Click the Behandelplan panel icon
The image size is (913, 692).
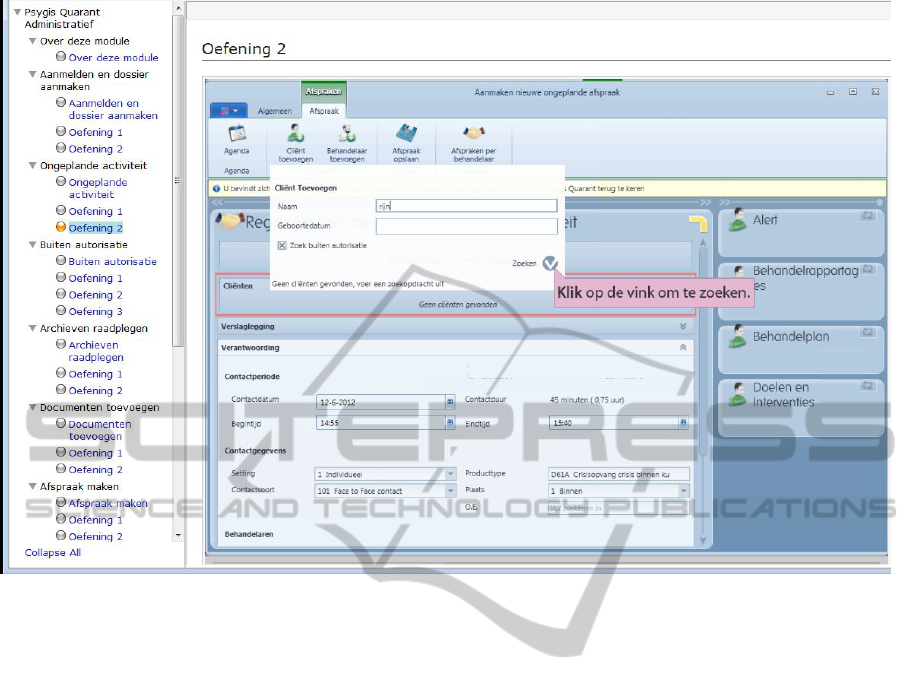click(737, 339)
